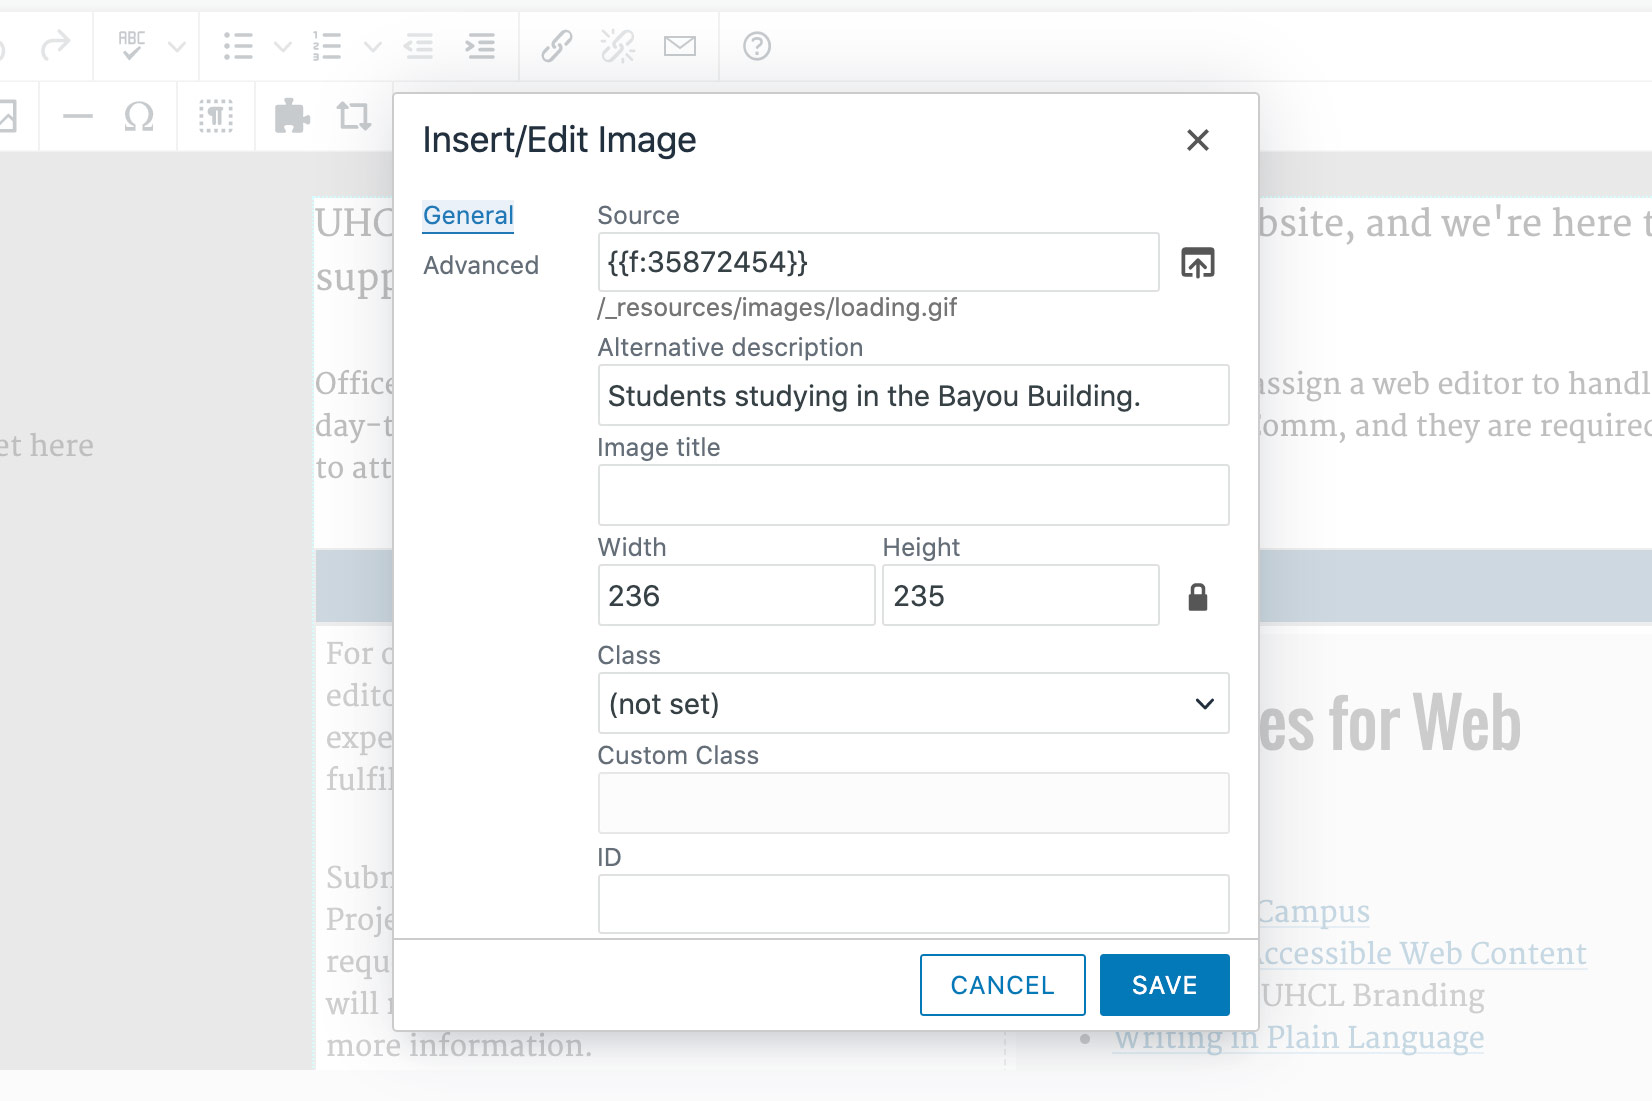Image resolution: width=1652 pixels, height=1101 pixels.
Task: Open the numbered list style dropdown
Action: (374, 45)
